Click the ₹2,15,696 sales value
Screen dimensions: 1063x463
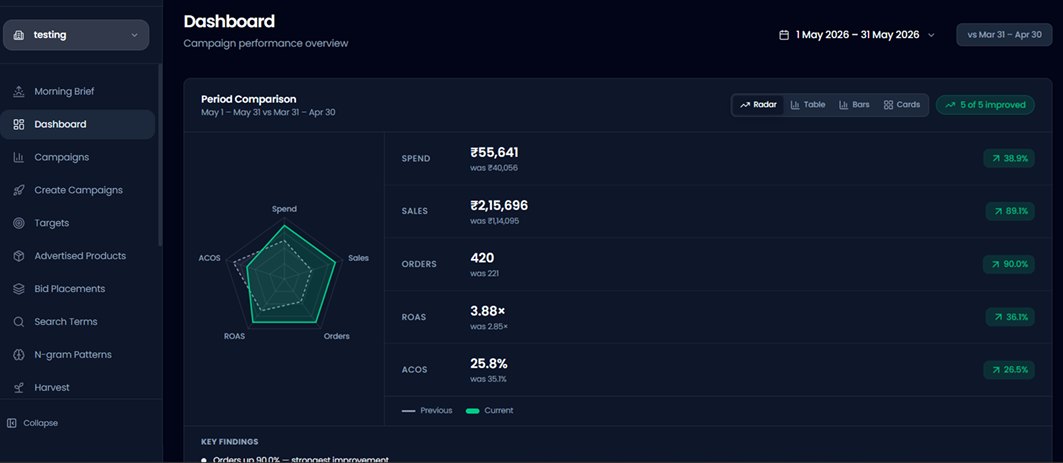(499, 205)
